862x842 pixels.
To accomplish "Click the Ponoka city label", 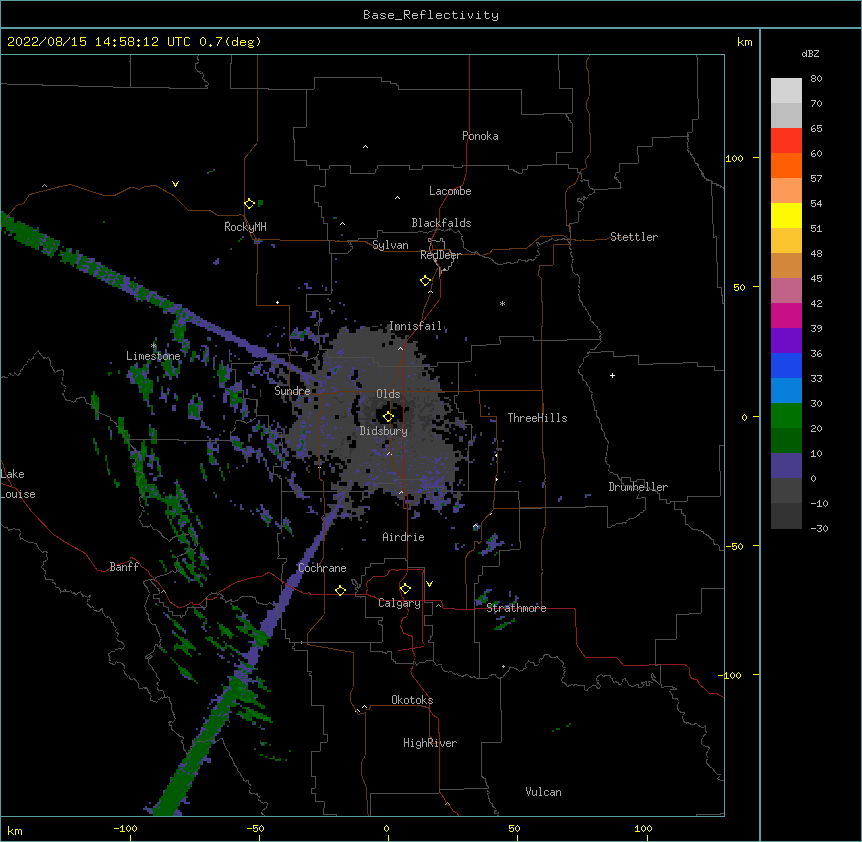I will (480, 136).
